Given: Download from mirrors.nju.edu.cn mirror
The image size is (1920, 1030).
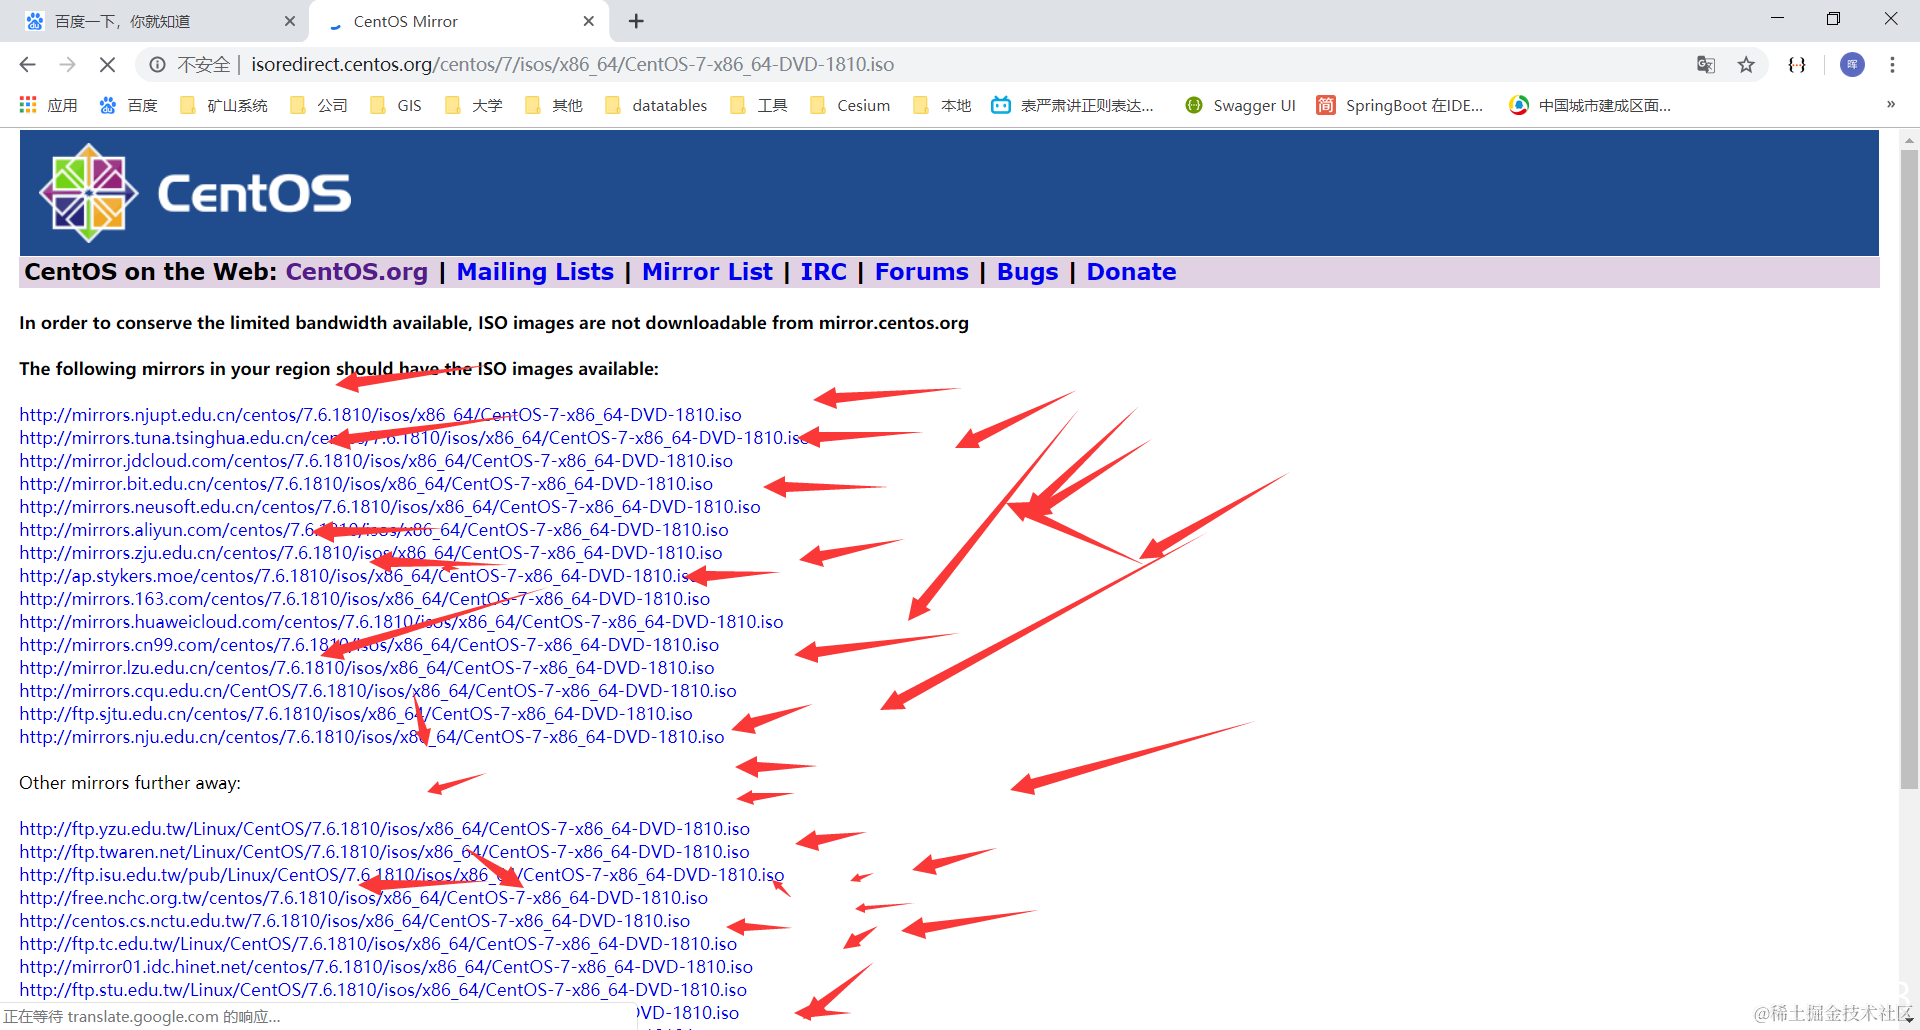Looking at the screenshot, I should (372, 737).
